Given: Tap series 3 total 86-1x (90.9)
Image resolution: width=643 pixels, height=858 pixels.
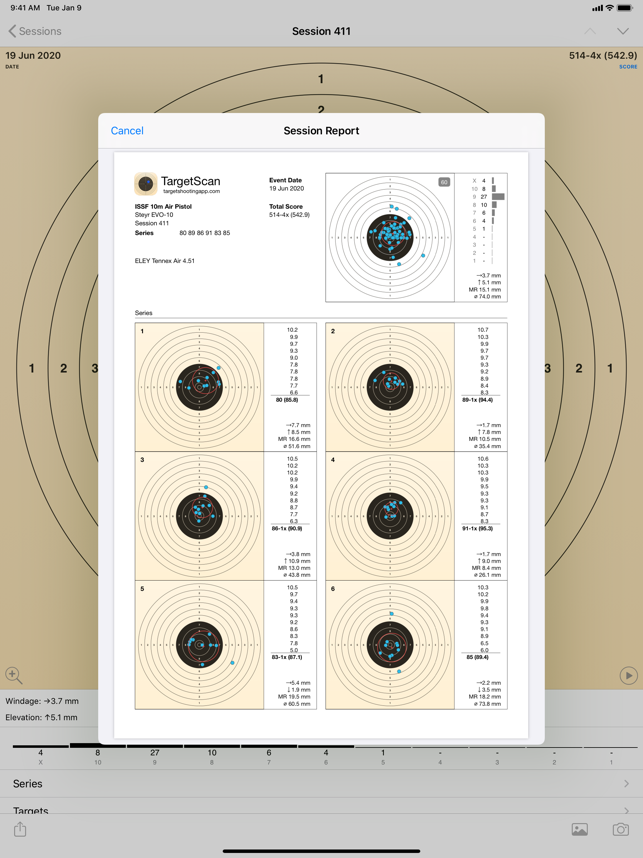Looking at the screenshot, I should click(x=287, y=529).
